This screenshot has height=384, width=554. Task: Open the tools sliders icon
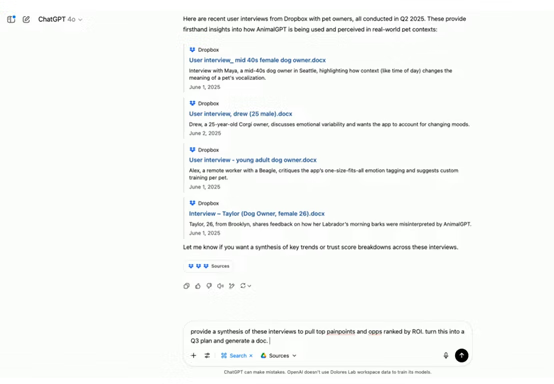[x=207, y=355]
